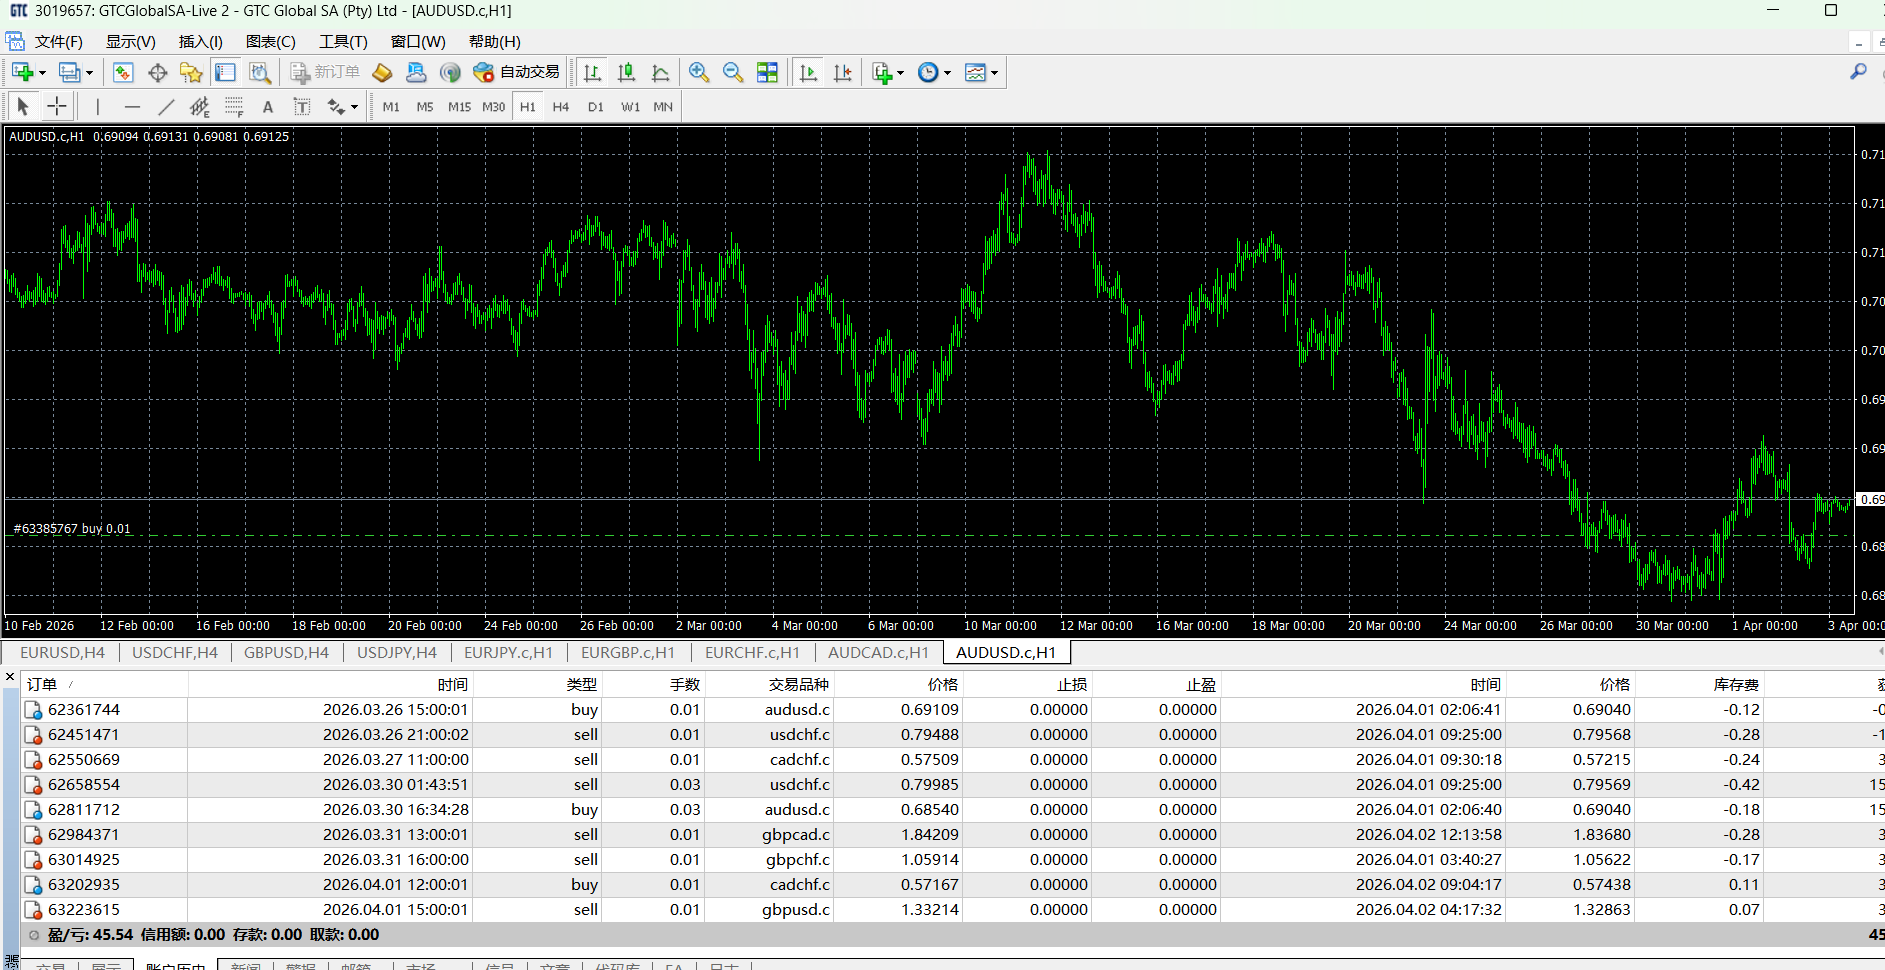Expand the new chart dropdown arrow

[42, 73]
